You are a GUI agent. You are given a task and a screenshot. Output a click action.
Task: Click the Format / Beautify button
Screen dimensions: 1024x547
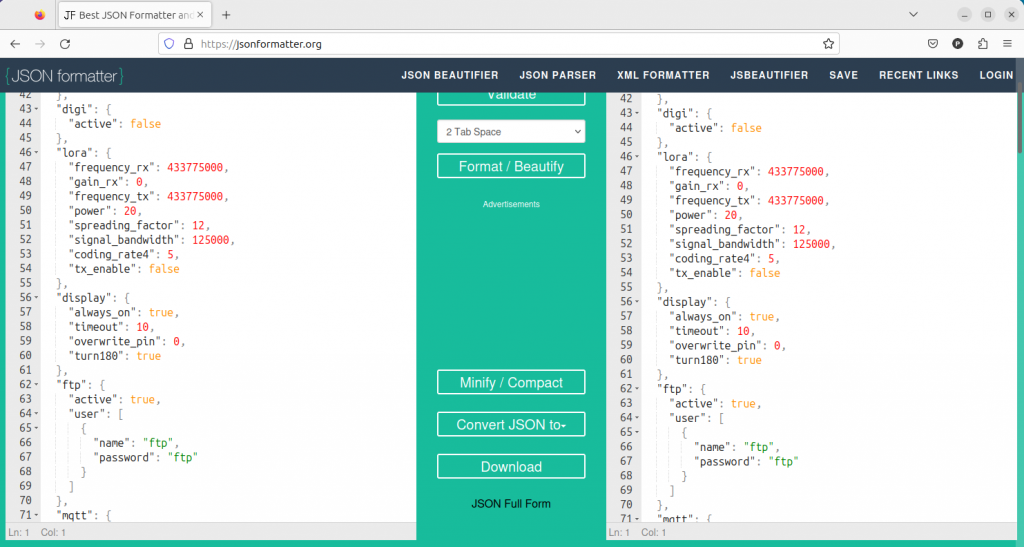click(x=511, y=166)
